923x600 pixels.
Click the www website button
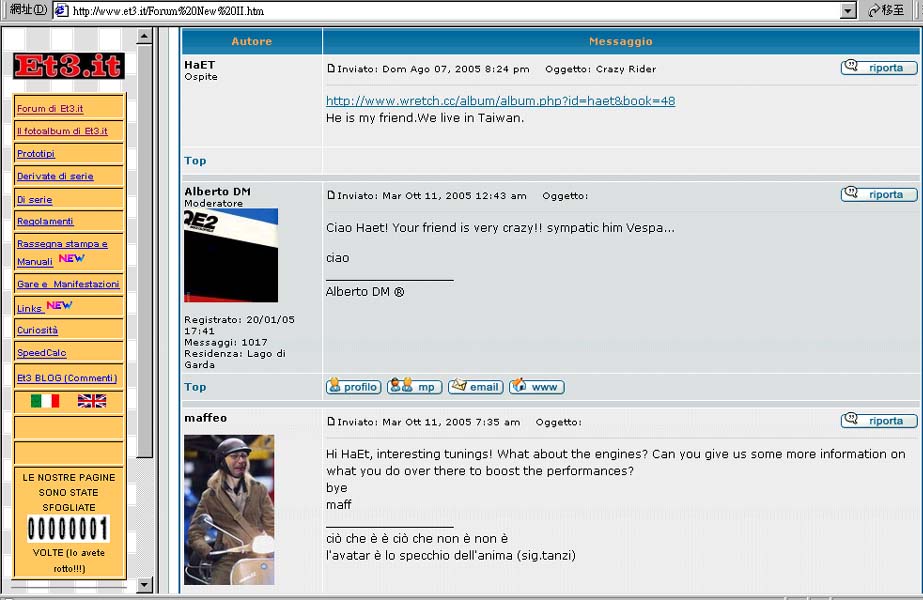536,387
